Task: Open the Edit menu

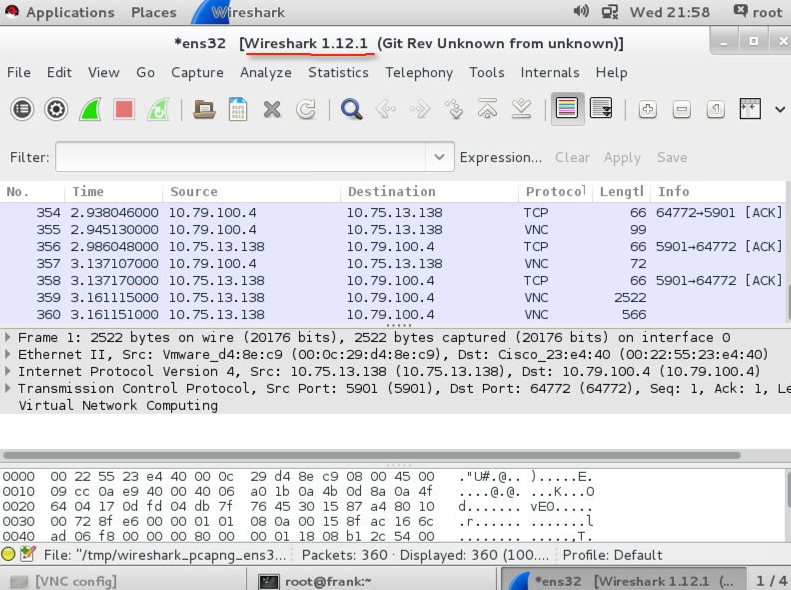Action: pyautogui.click(x=59, y=73)
